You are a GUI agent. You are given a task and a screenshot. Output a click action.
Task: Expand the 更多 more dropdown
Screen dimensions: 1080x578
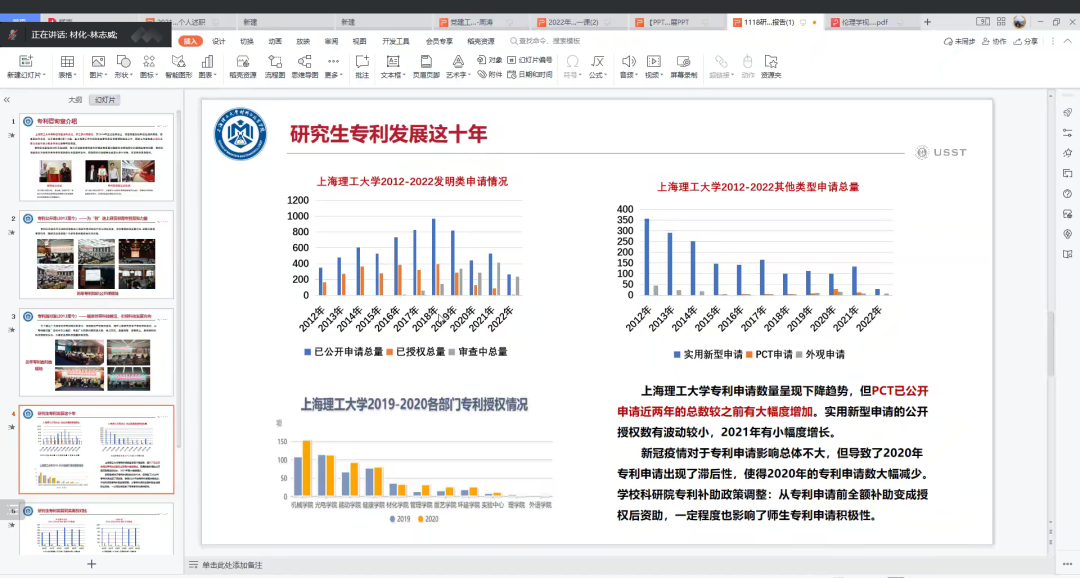[x=333, y=67]
